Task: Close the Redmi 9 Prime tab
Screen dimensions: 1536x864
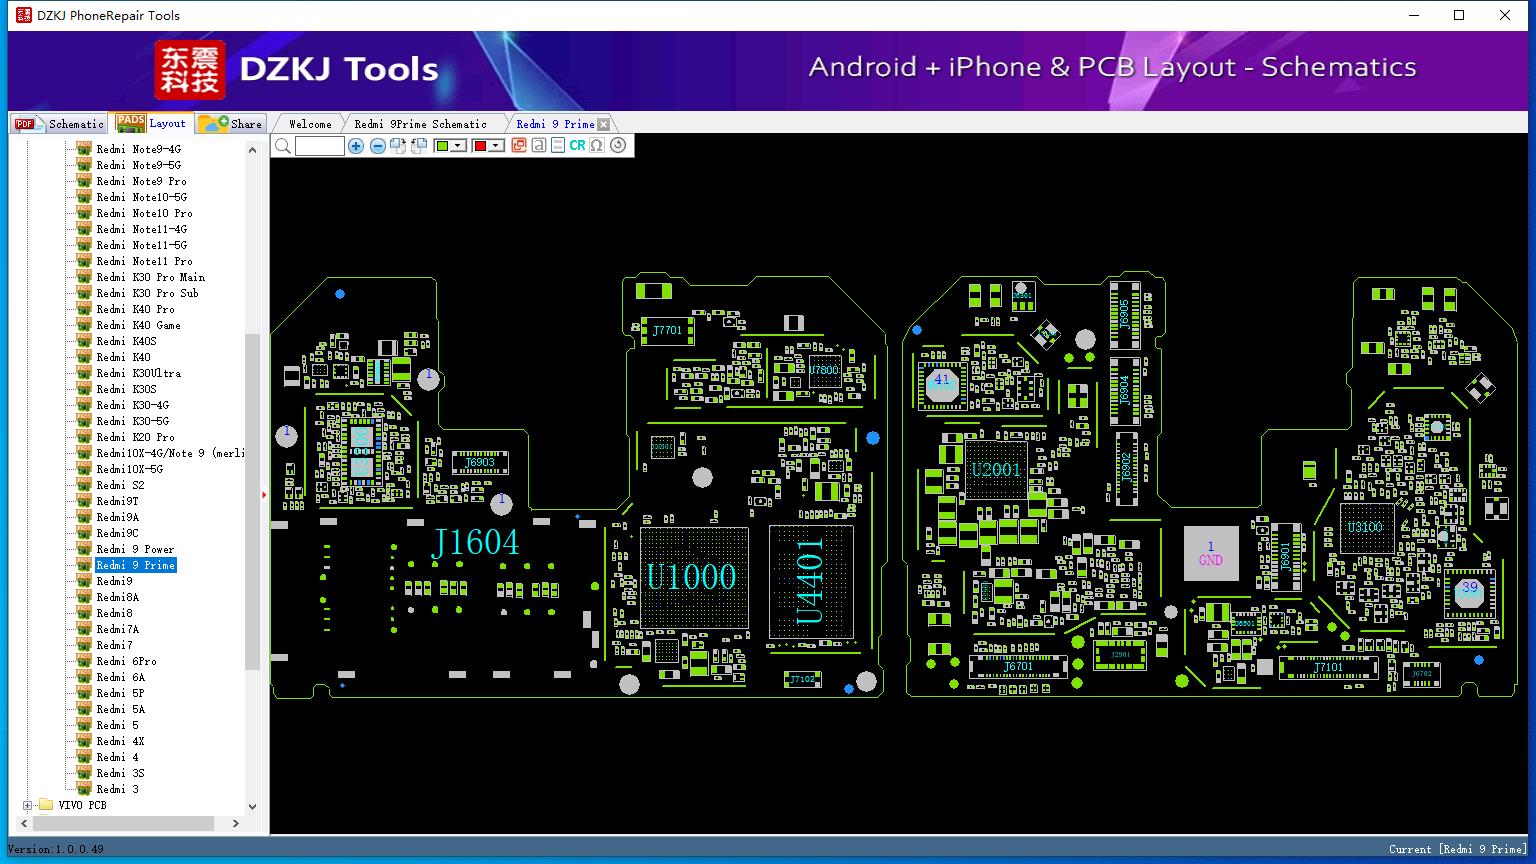Action: [603, 124]
